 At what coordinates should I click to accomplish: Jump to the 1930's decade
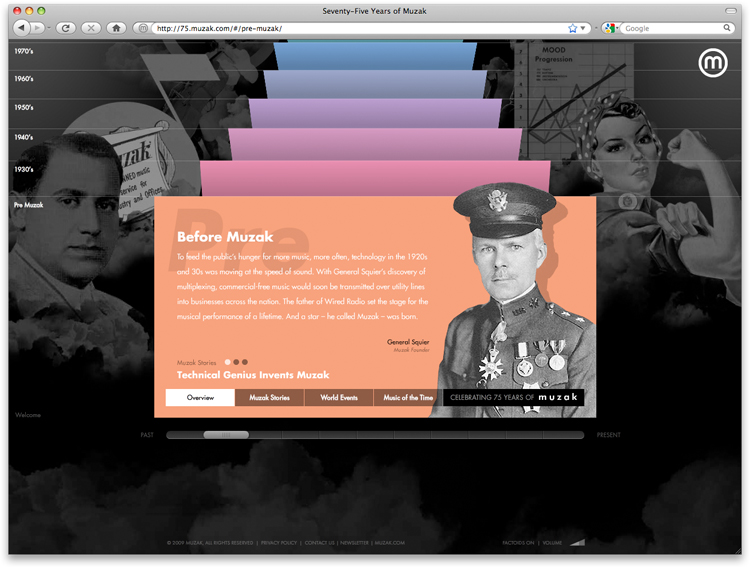point(23,169)
